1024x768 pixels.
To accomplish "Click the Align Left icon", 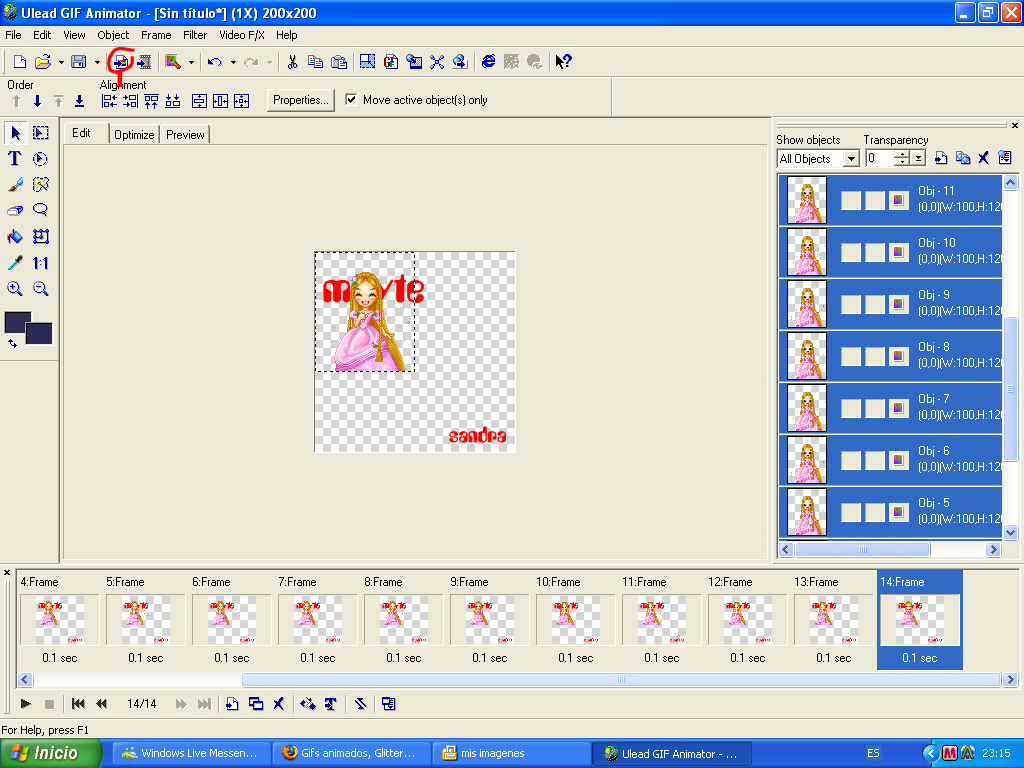I will pos(109,101).
